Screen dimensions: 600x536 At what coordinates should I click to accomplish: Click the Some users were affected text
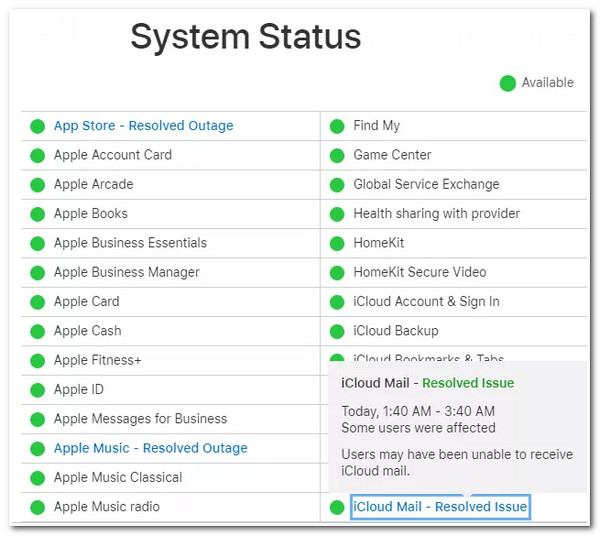click(x=418, y=428)
